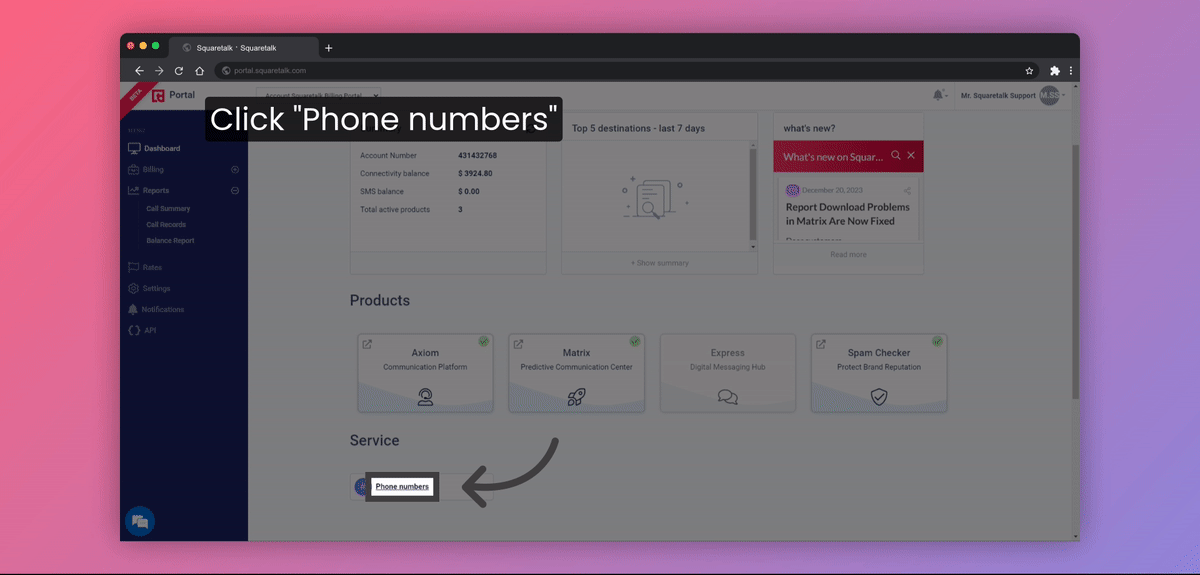Open the Billing menu in sidebar
This screenshot has width=1200, height=575.
(152, 169)
